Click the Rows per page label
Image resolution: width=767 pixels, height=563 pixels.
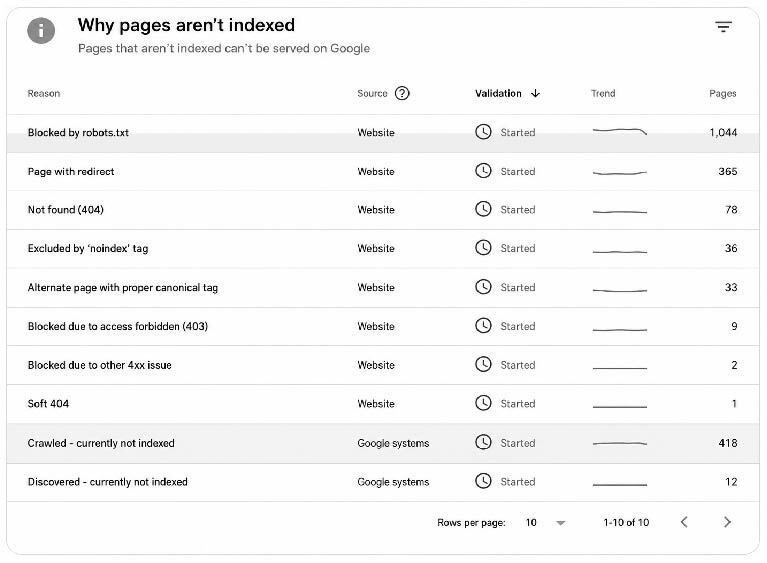click(x=471, y=522)
